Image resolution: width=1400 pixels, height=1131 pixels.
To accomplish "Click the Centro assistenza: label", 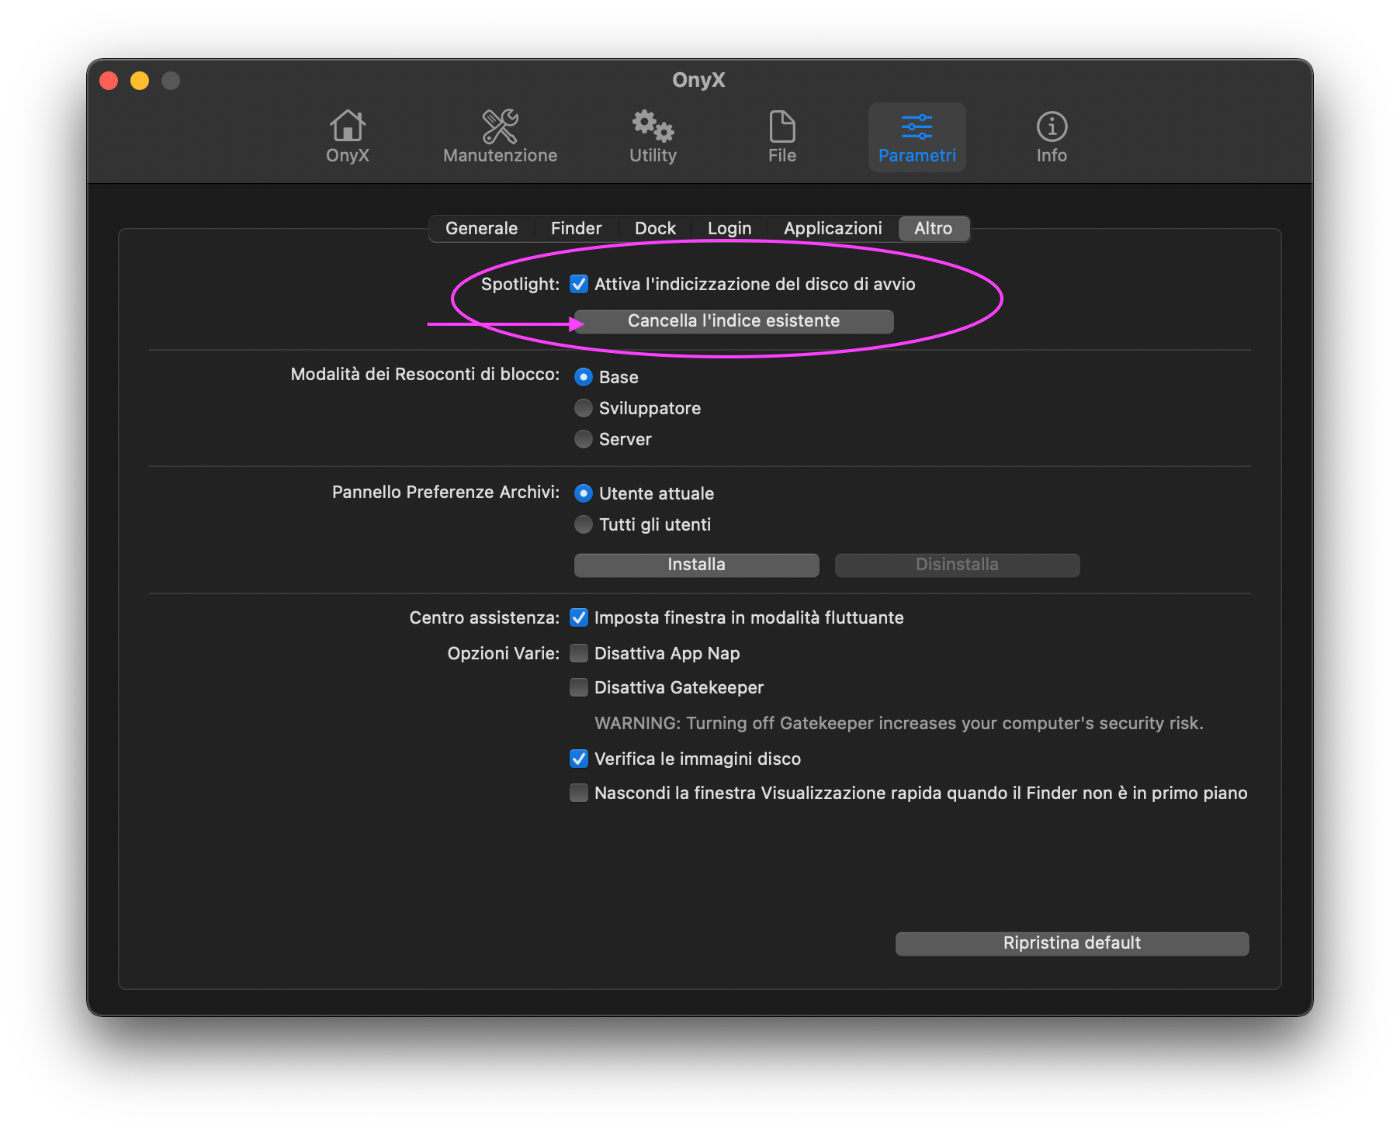I will click(484, 618).
